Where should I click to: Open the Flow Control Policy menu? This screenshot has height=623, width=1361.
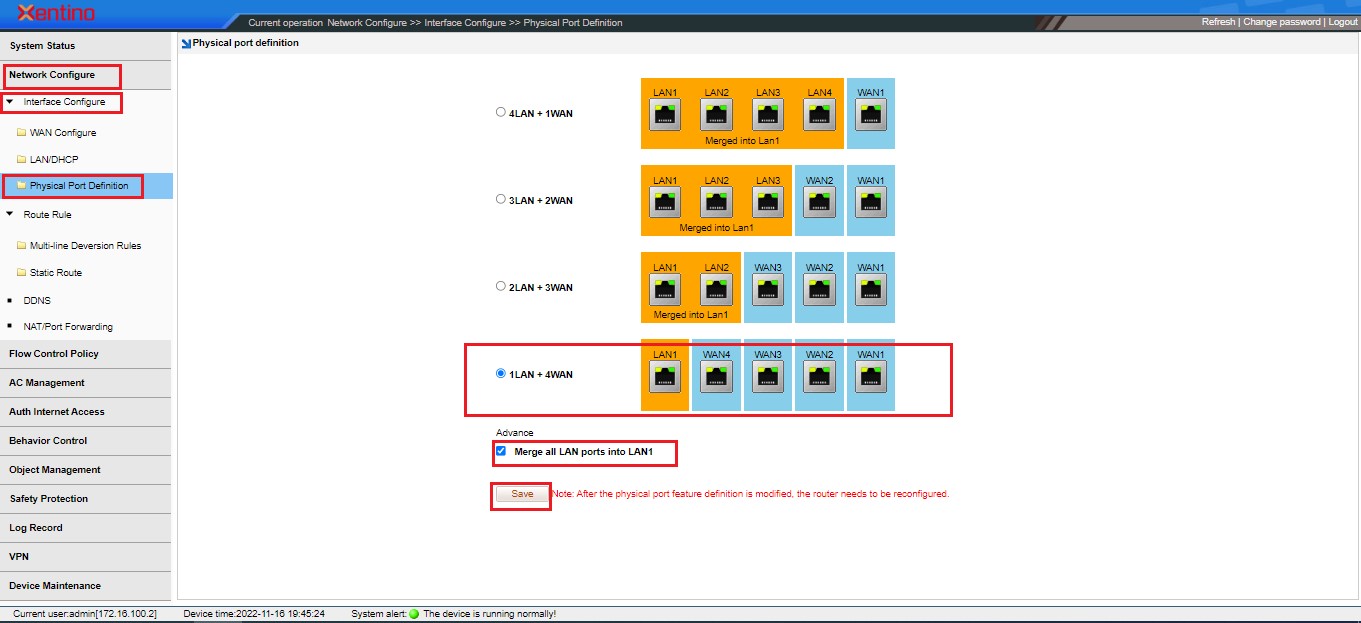tap(54, 354)
